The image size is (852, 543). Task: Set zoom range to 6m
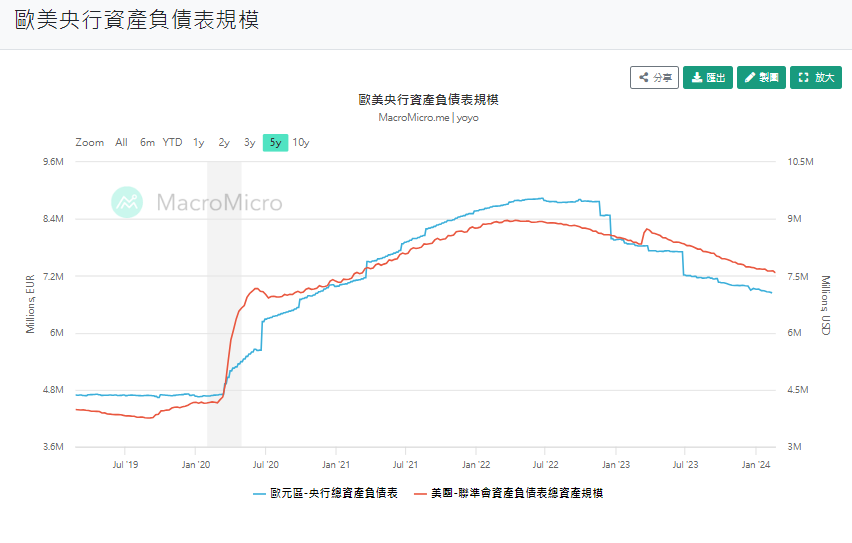click(x=147, y=142)
